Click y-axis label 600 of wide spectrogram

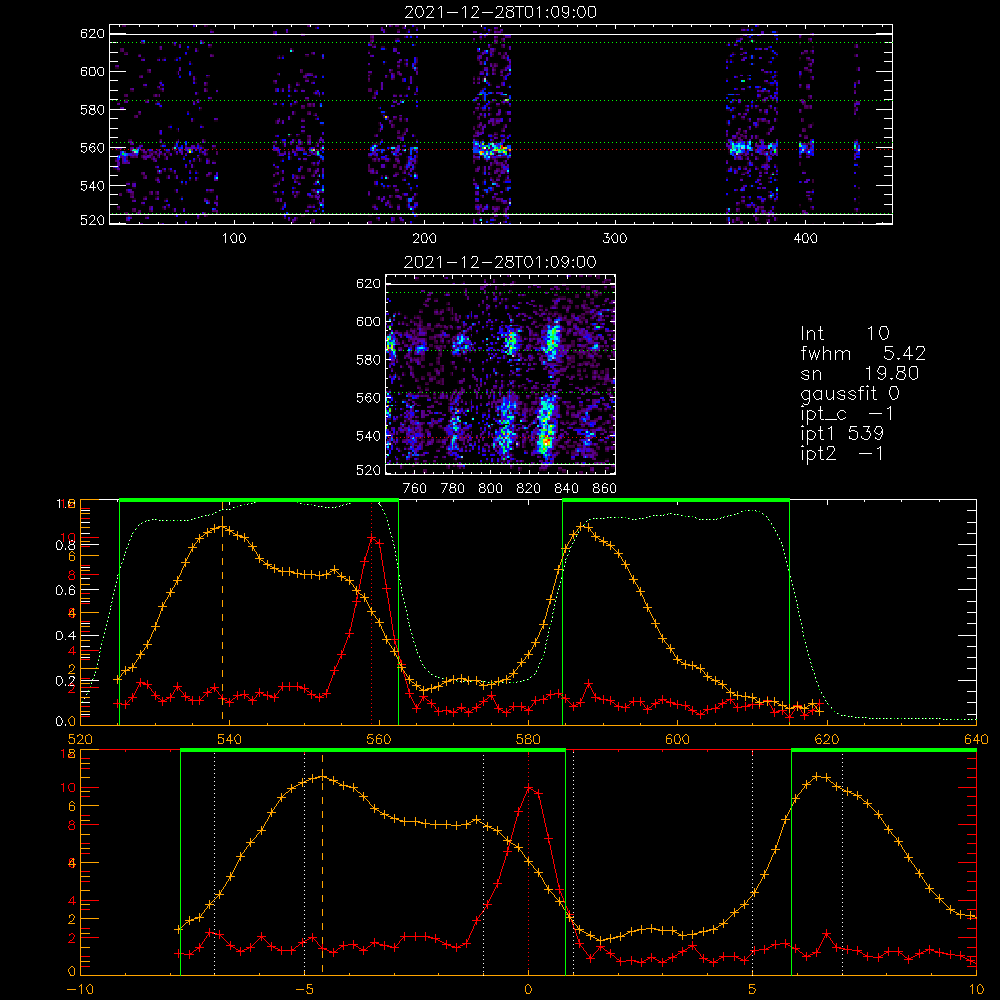click(92, 71)
